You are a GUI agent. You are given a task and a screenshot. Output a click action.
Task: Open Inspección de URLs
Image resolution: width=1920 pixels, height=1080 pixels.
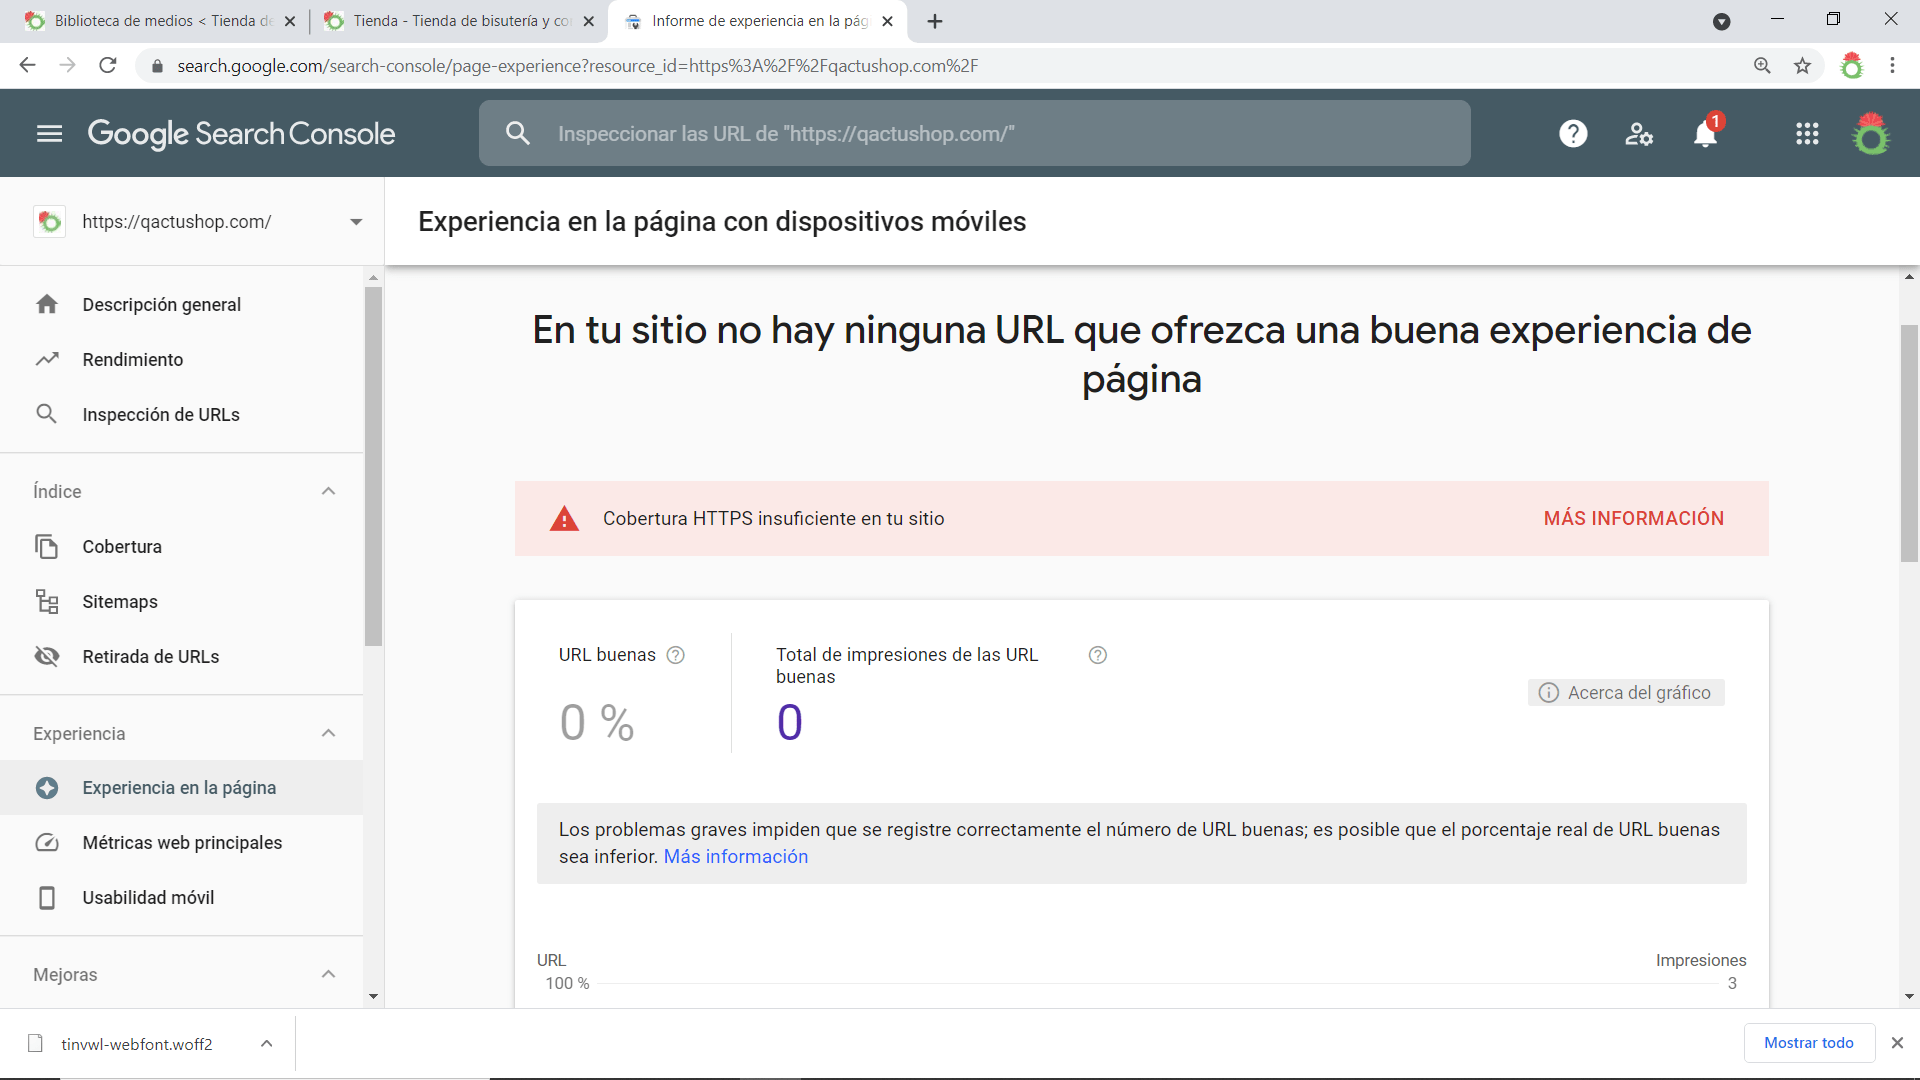pos(181,414)
